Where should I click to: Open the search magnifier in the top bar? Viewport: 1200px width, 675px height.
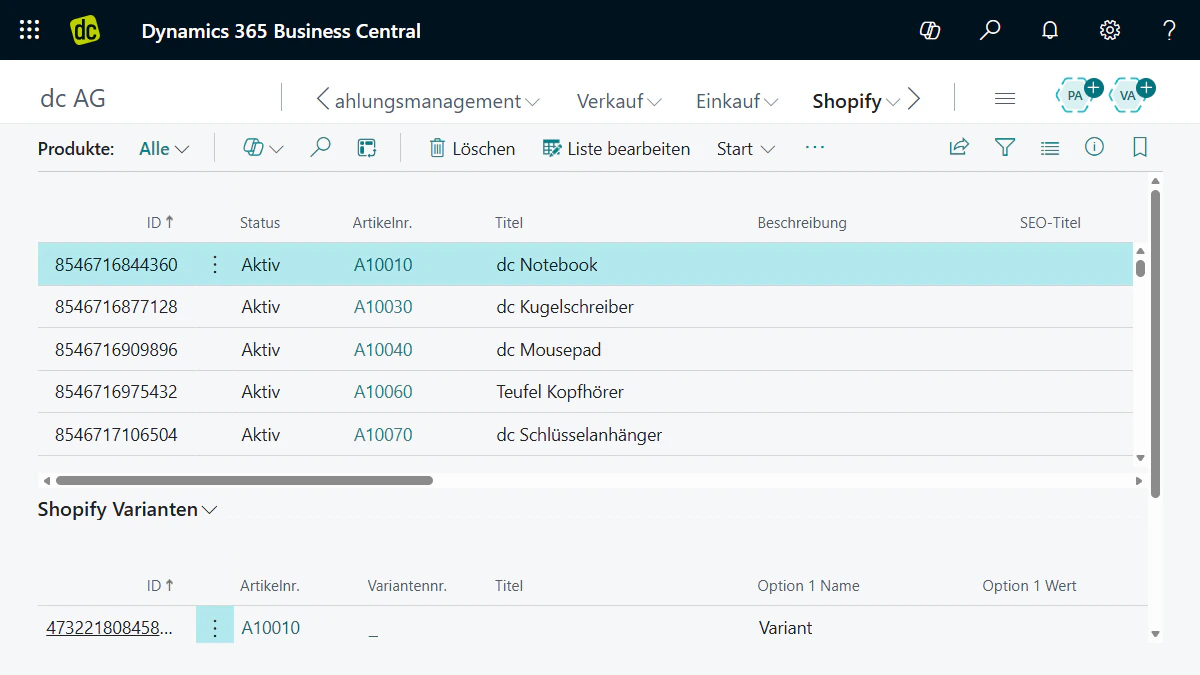(x=990, y=30)
